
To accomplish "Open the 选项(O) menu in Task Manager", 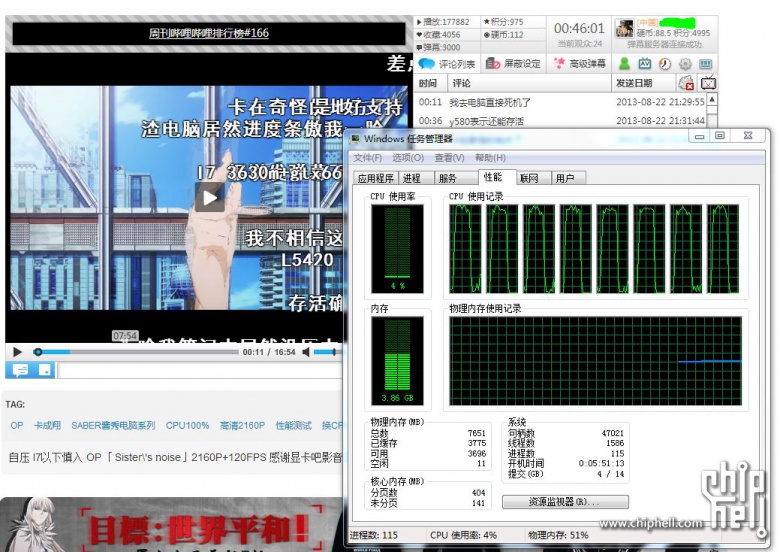I will [x=408, y=158].
